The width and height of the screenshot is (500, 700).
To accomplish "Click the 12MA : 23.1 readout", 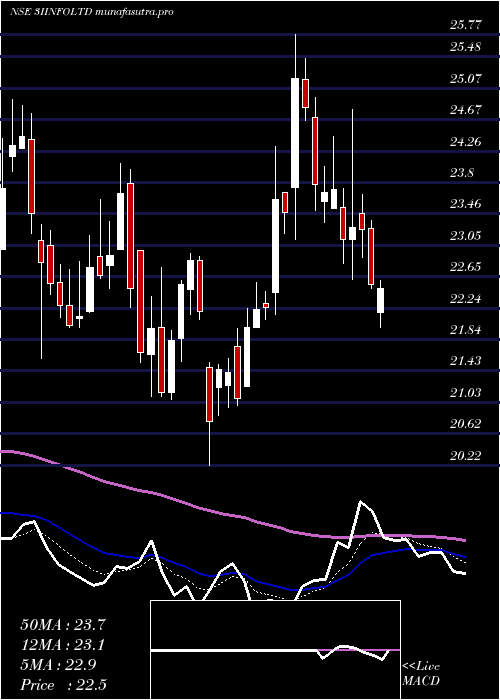I will (x=63, y=645).
